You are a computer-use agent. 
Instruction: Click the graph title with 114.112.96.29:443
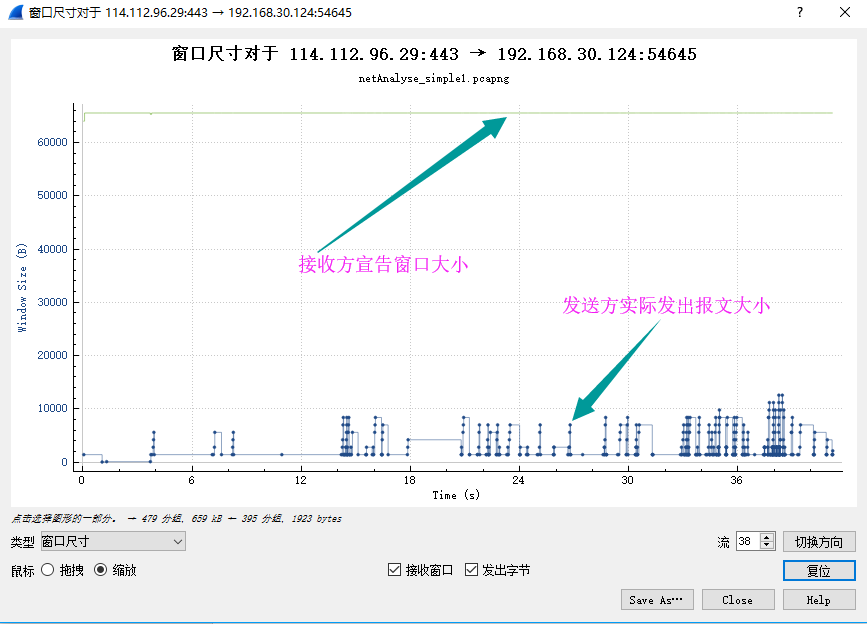434,54
